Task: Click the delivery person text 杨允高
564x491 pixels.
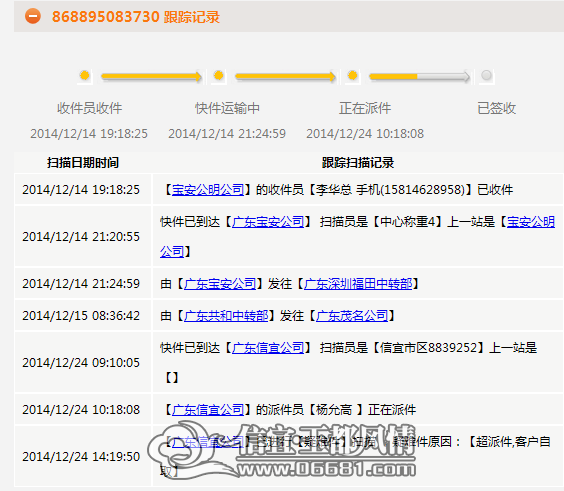Action: point(334,409)
